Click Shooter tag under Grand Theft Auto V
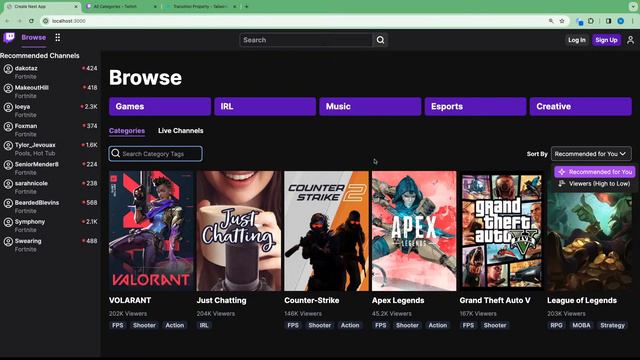 click(x=495, y=325)
